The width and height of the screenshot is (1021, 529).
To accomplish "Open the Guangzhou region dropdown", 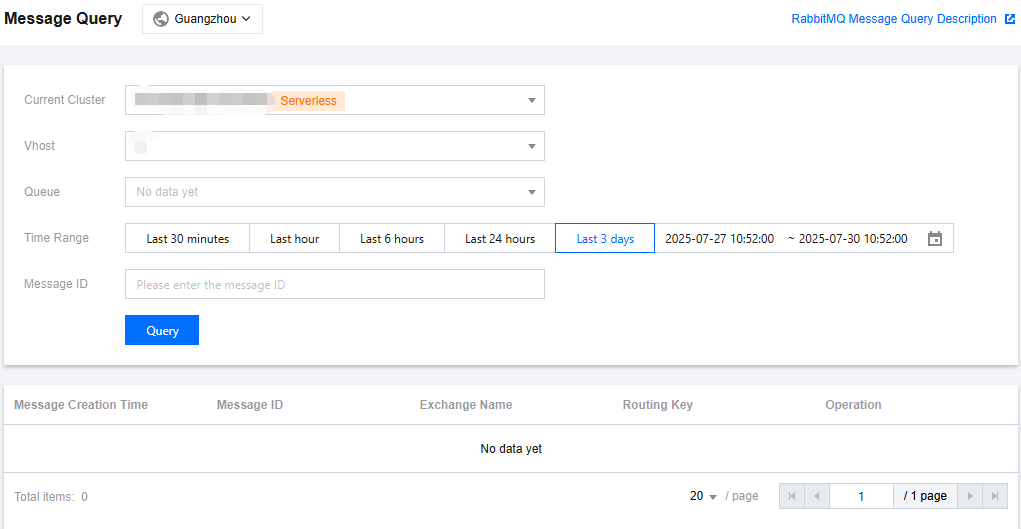I will [x=202, y=19].
